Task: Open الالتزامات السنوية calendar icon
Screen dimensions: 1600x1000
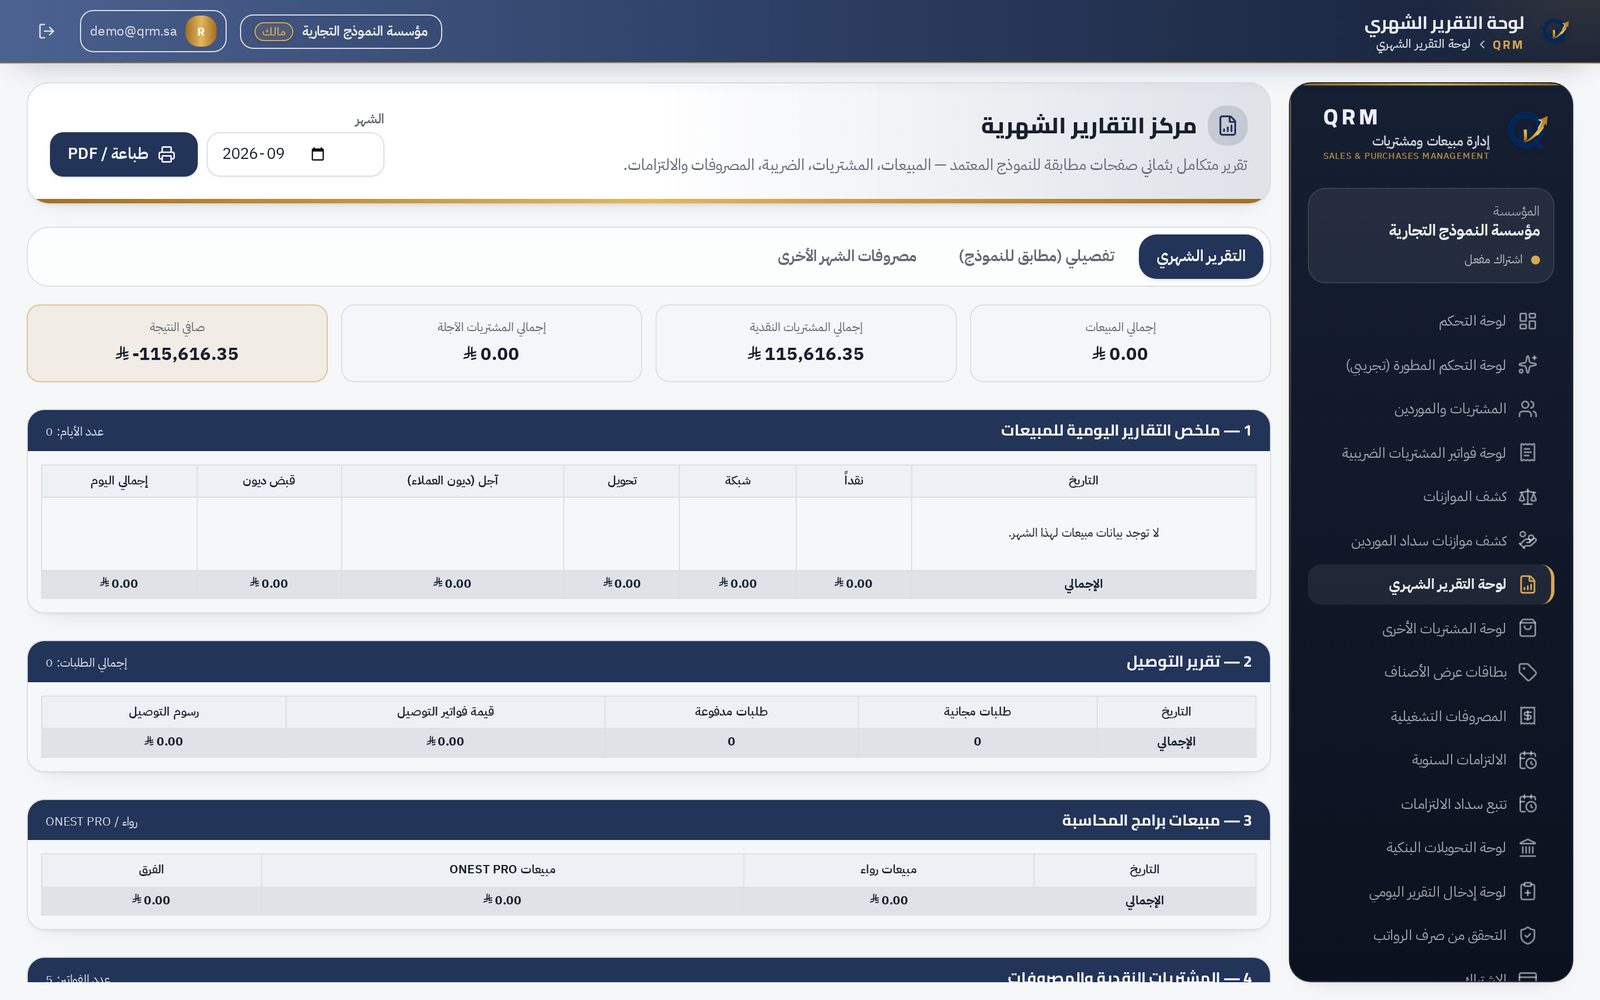Action: (1527, 760)
